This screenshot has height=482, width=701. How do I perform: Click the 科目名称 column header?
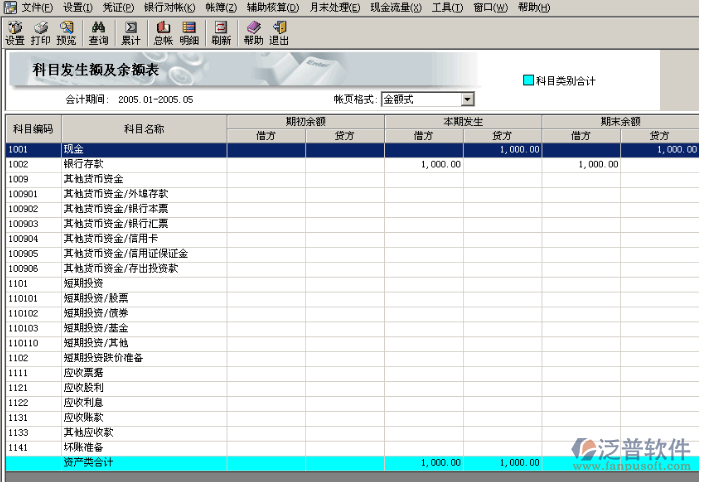click(144, 129)
